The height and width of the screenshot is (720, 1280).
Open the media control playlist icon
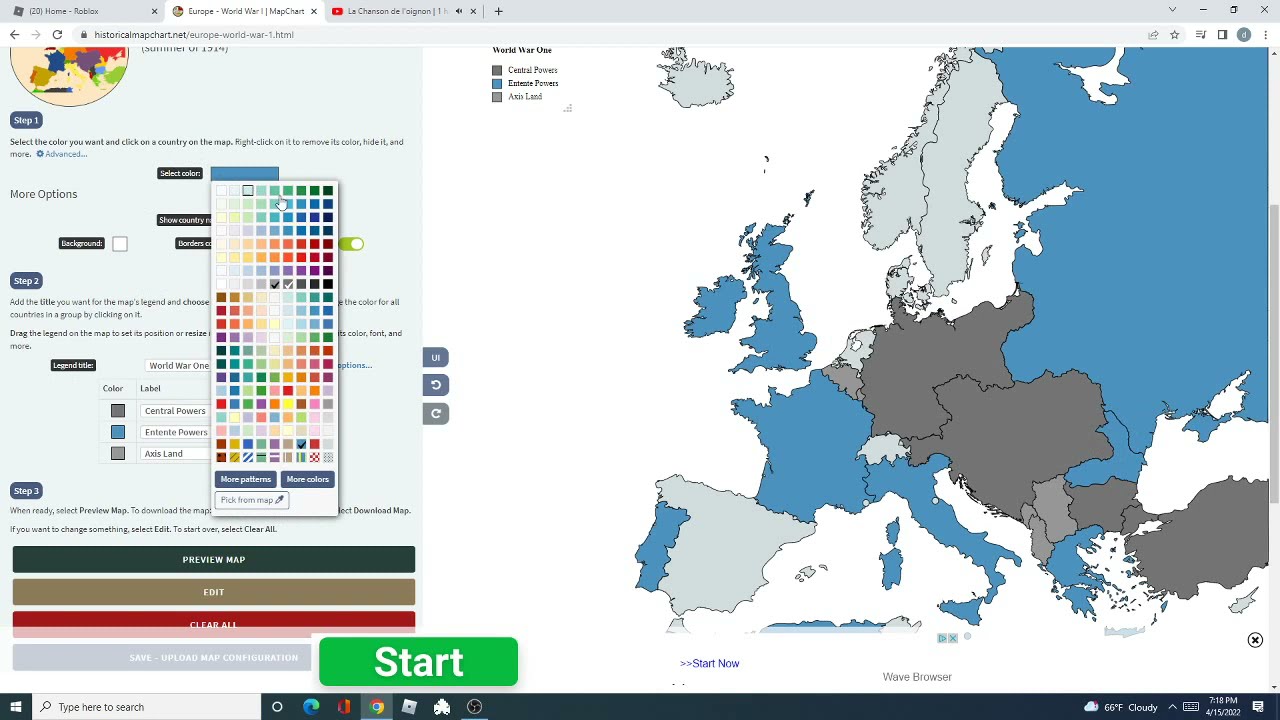point(1201,34)
